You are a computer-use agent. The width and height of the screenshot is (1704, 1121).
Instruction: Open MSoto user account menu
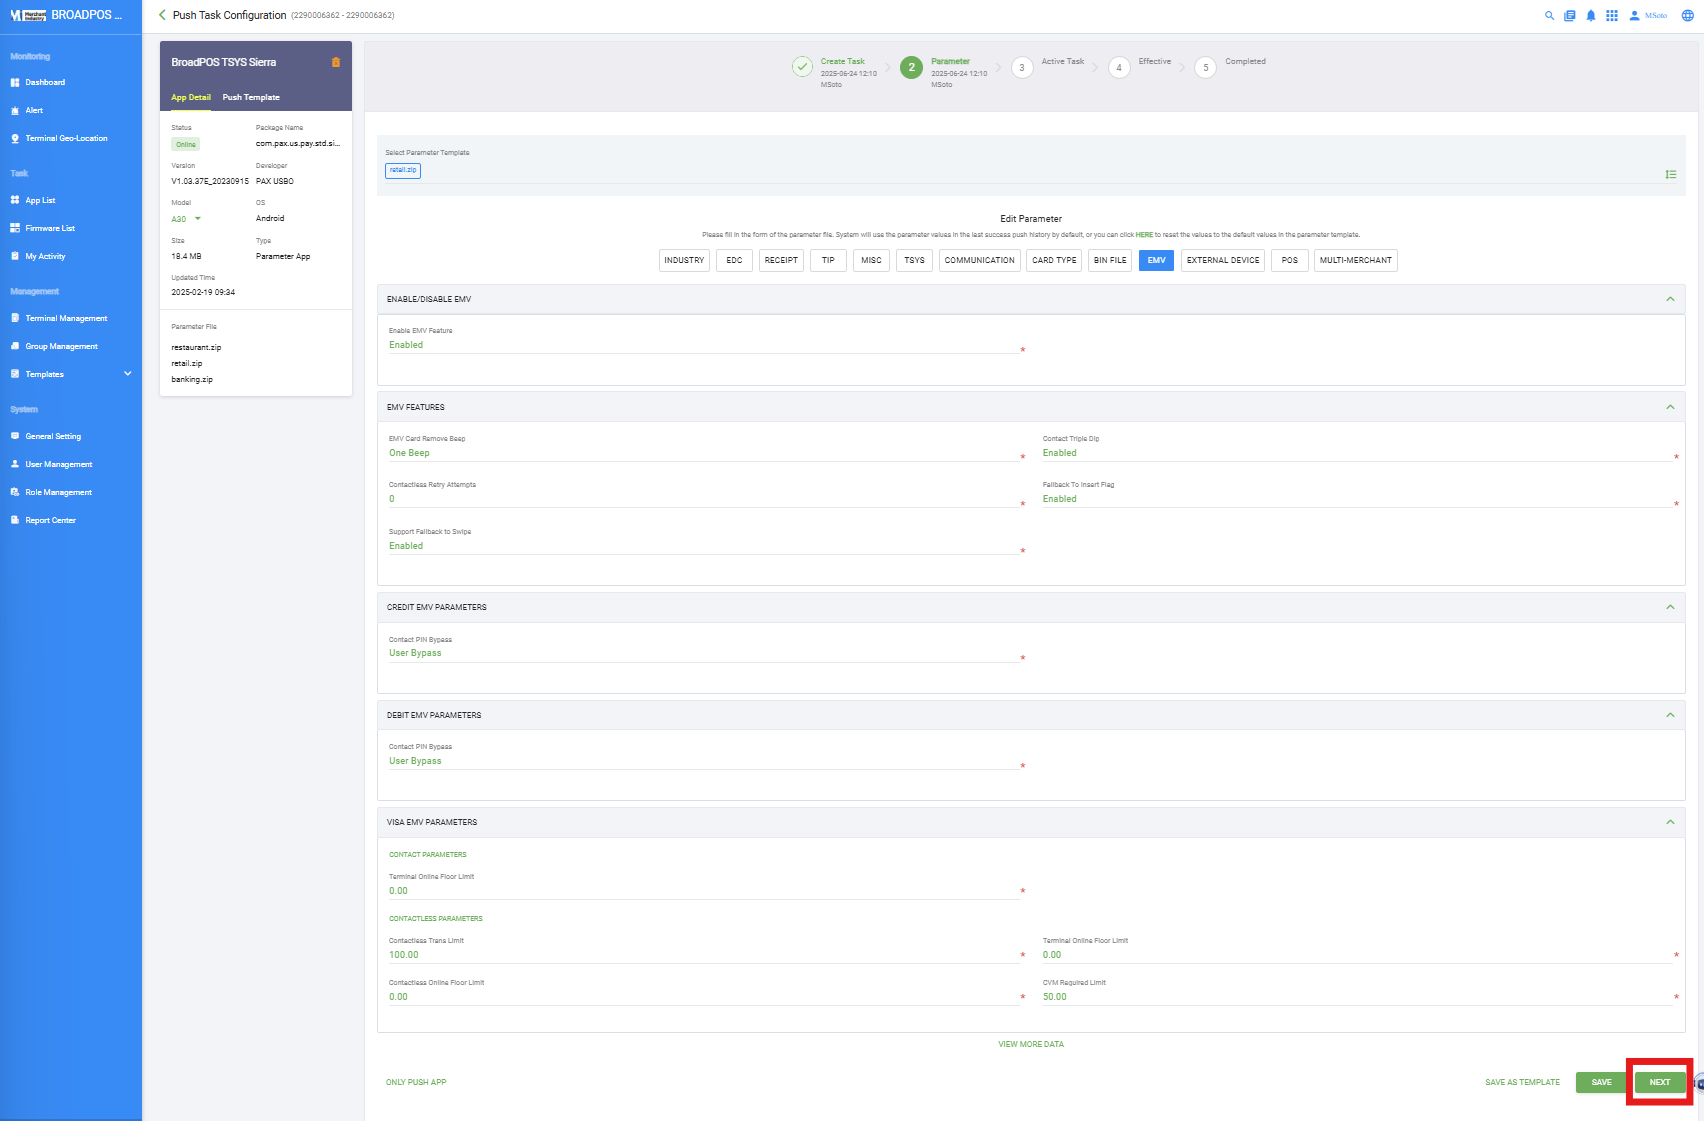(x=1648, y=15)
